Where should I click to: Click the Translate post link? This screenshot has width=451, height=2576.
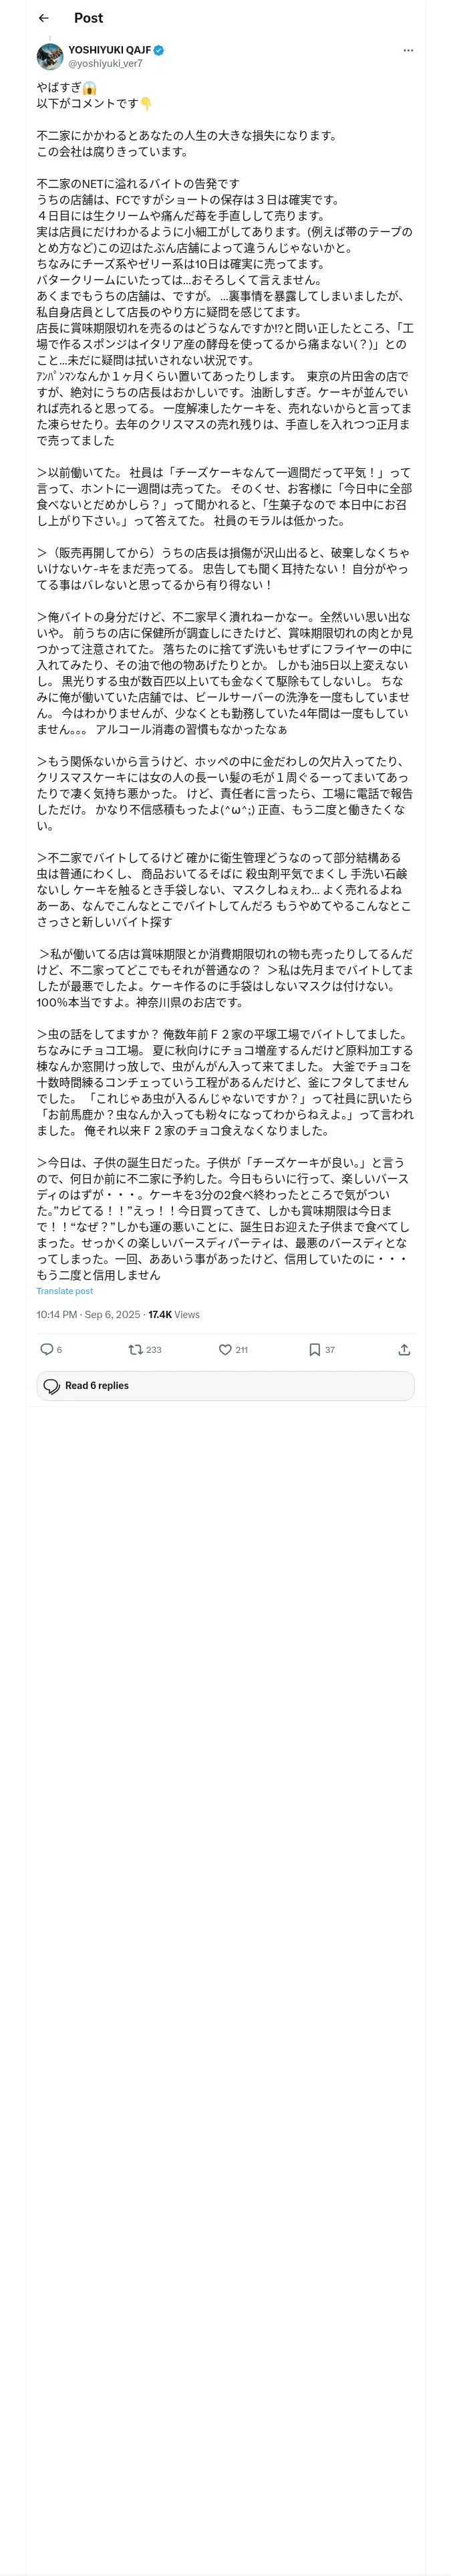(x=65, y=1291)
